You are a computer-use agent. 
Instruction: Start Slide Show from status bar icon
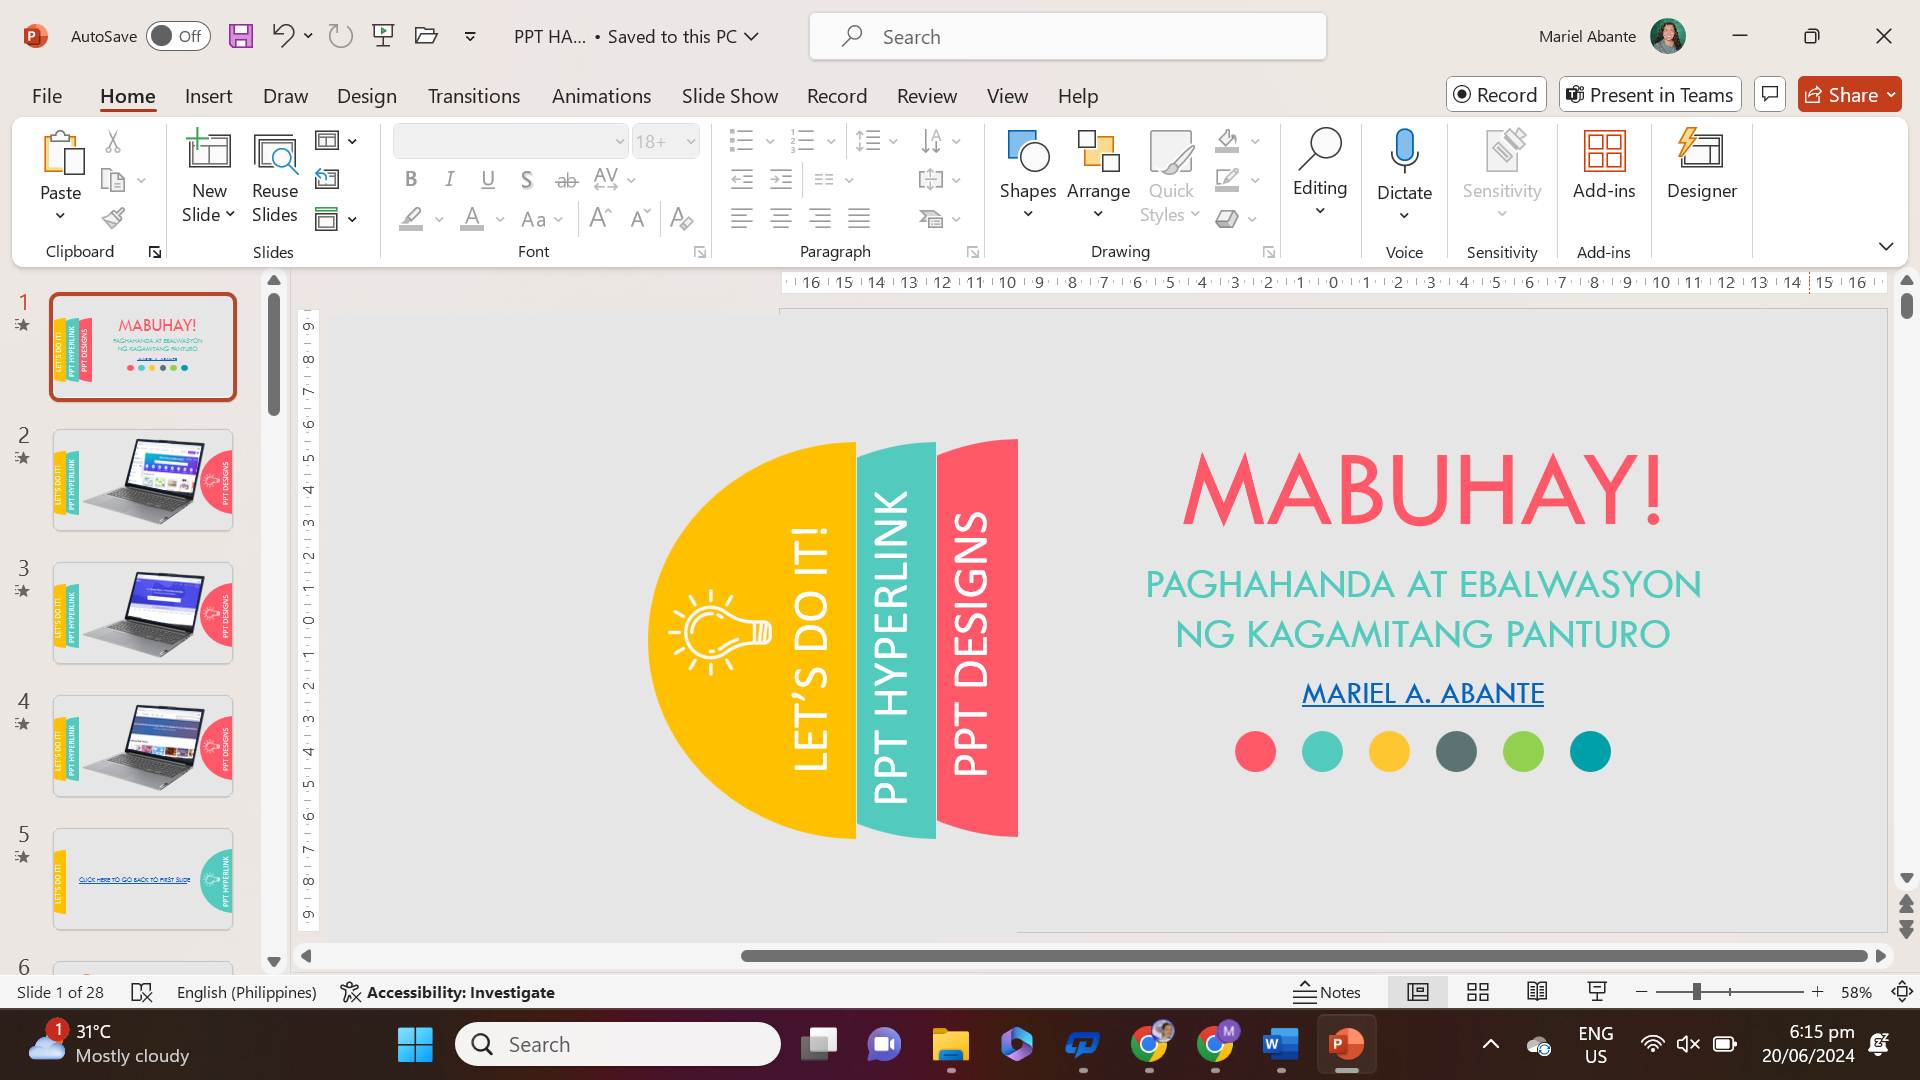pyautogui.click(x=1597, y=992)
